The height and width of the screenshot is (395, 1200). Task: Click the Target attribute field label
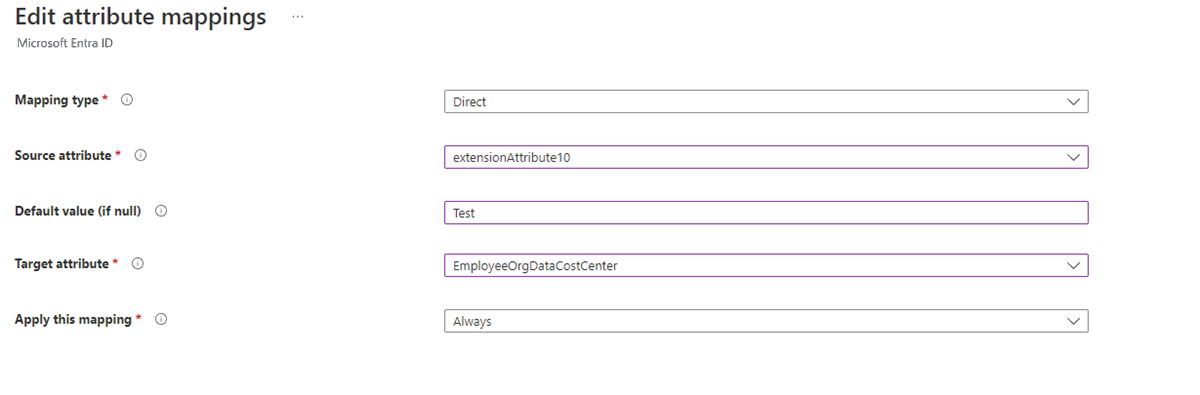point(62,264)
